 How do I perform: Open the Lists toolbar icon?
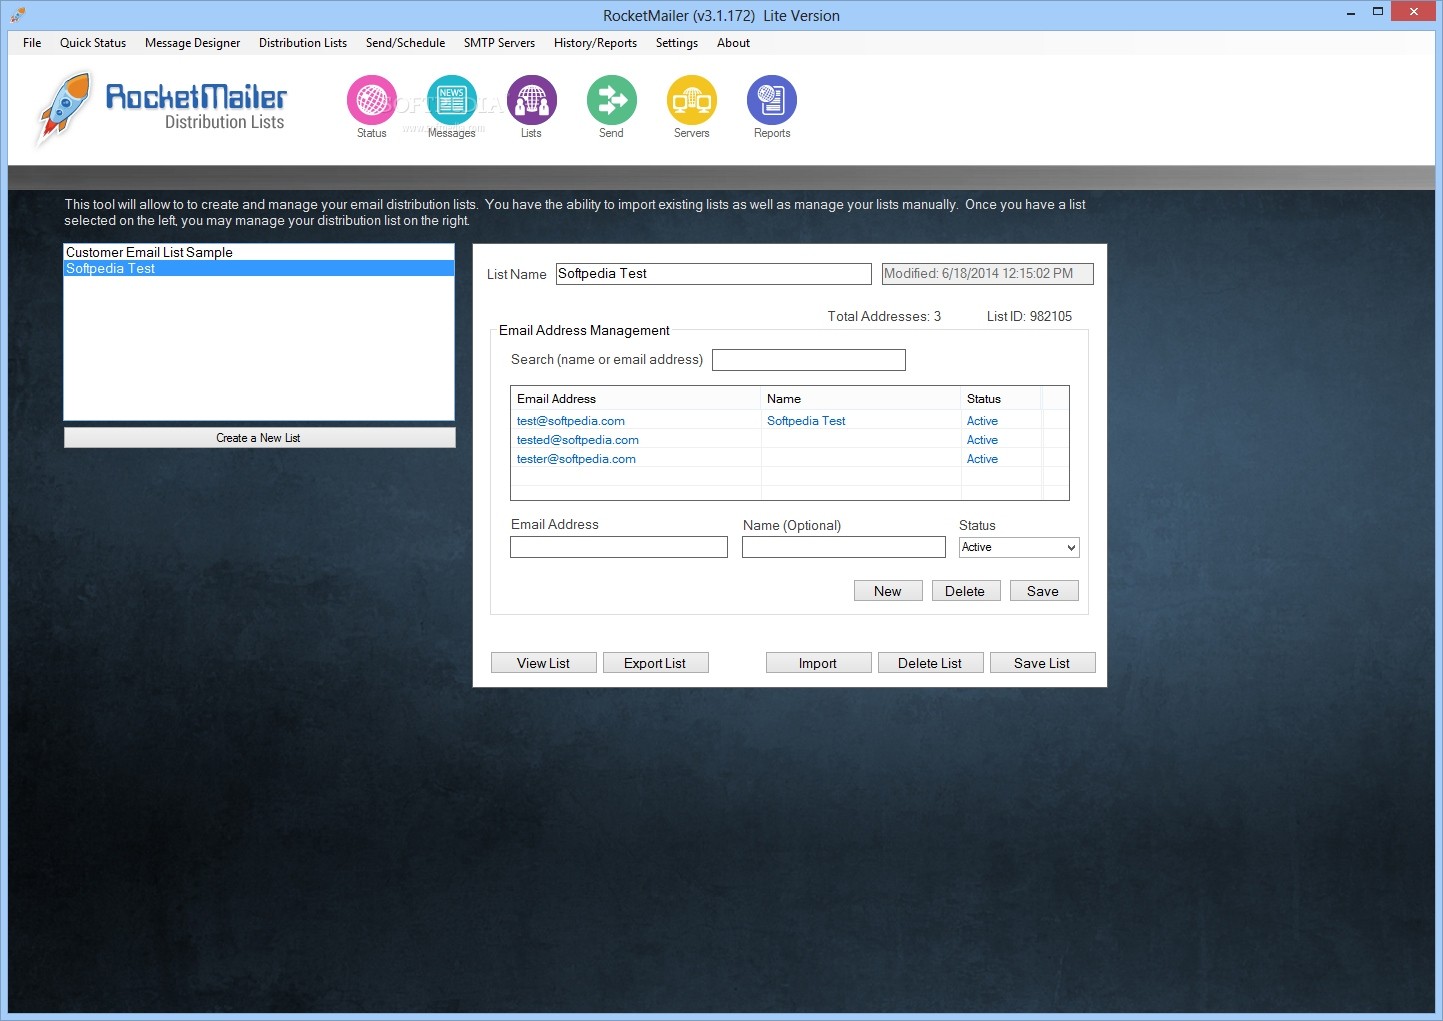532,101
